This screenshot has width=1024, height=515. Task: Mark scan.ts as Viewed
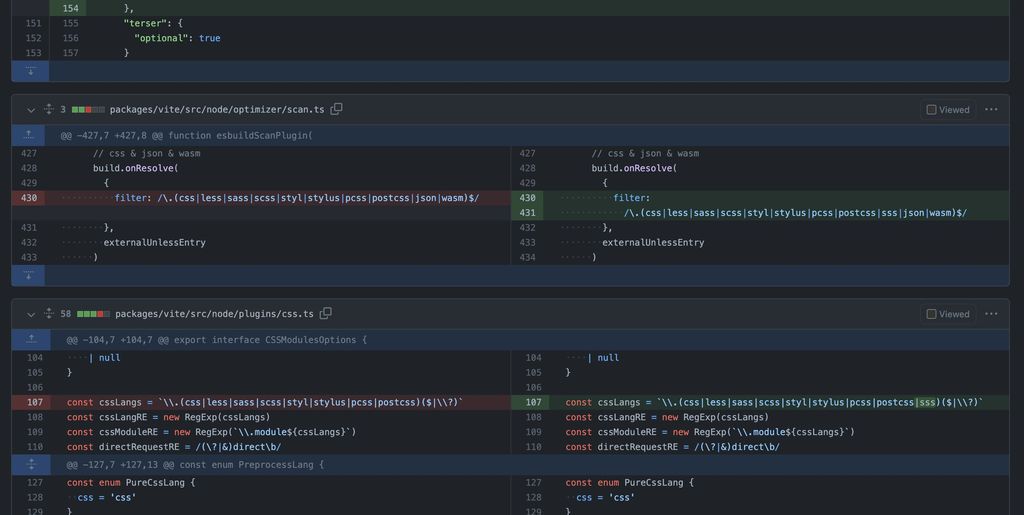point(948,110)
